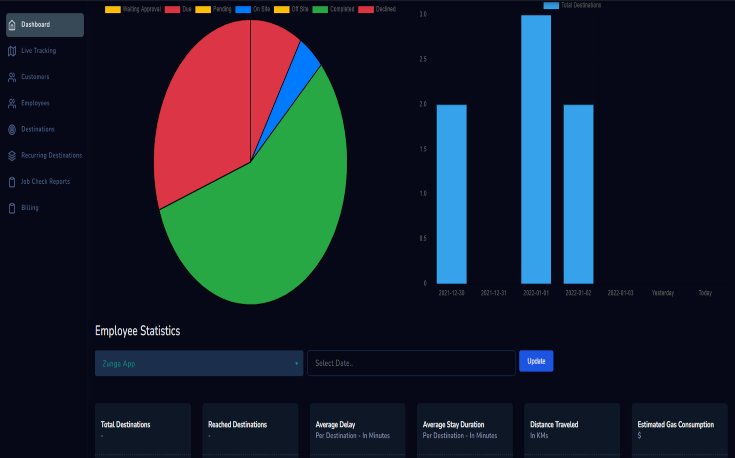
Task: Click the Destinations target icon
Action: click(11, 129)
